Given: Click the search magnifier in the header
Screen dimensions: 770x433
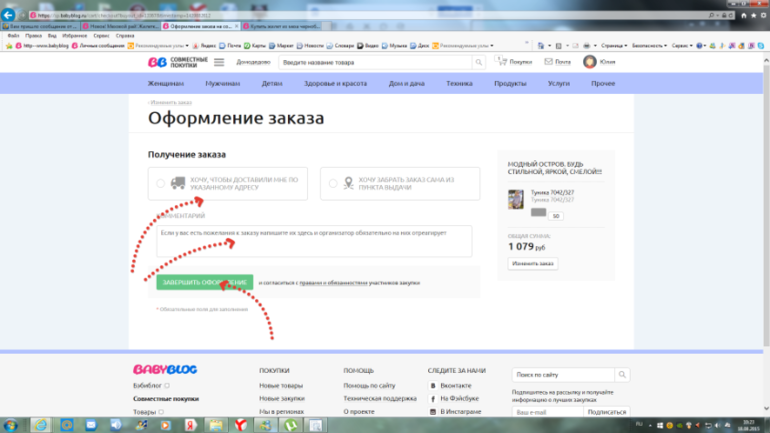Looking at the screenshot, I should click(x=478, y=62).
